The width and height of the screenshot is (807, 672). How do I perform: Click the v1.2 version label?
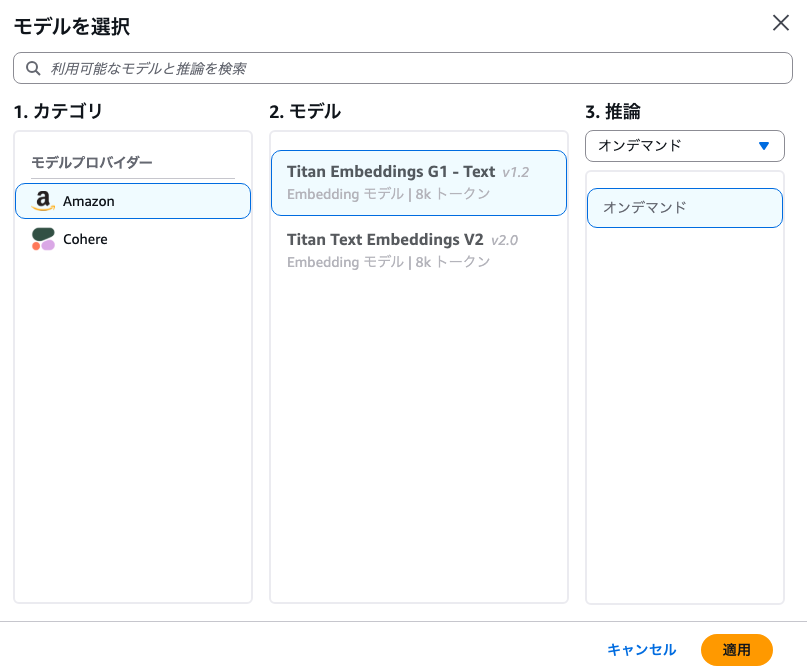click(x=516, y=172)
